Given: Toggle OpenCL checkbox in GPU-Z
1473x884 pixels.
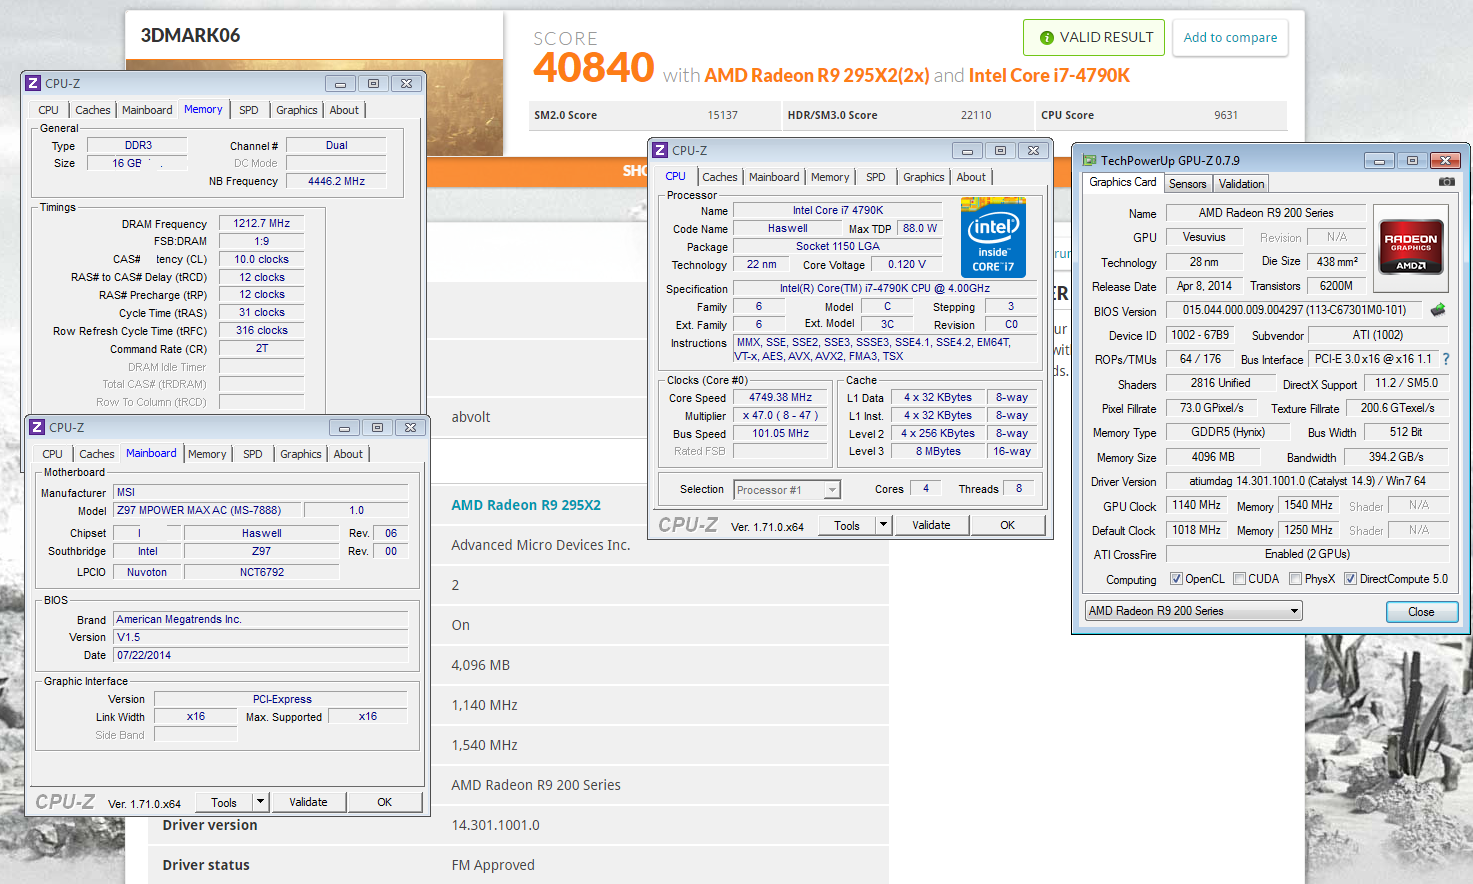Looking at the screenshot, I should click(1176, 579).
